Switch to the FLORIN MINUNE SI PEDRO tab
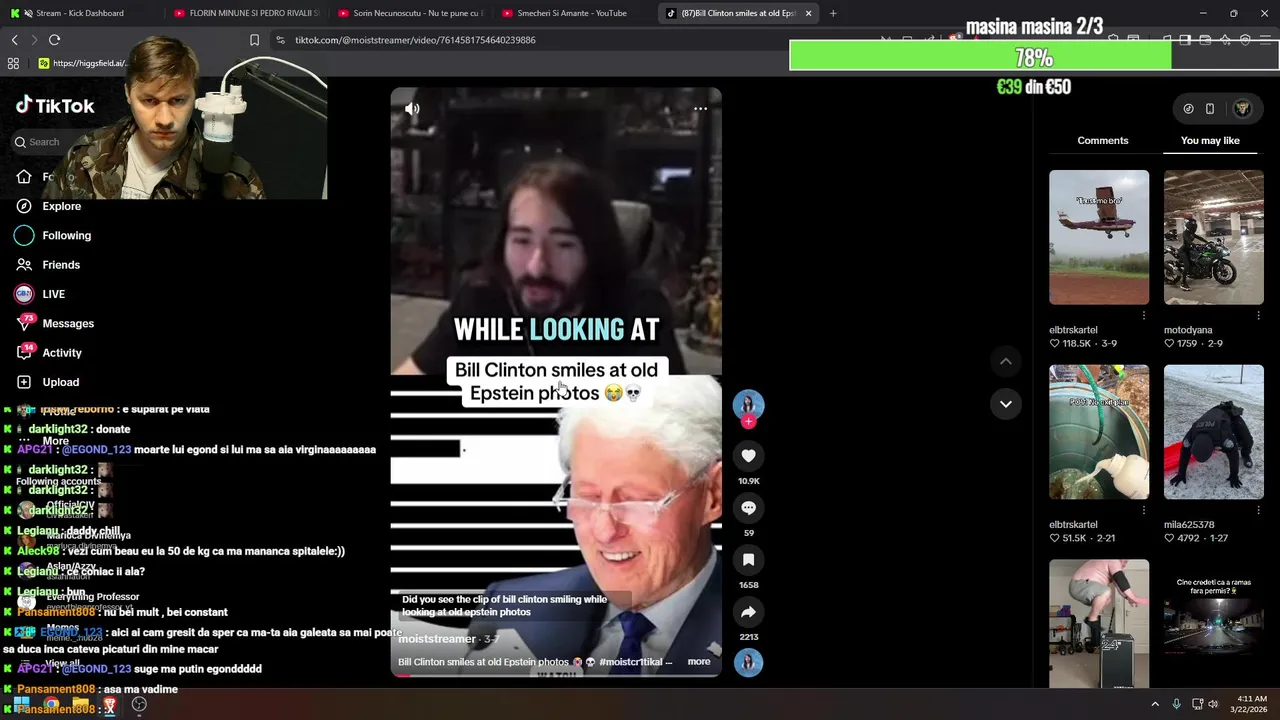Viewport: 1280px width, 720px height. point(245,13)
